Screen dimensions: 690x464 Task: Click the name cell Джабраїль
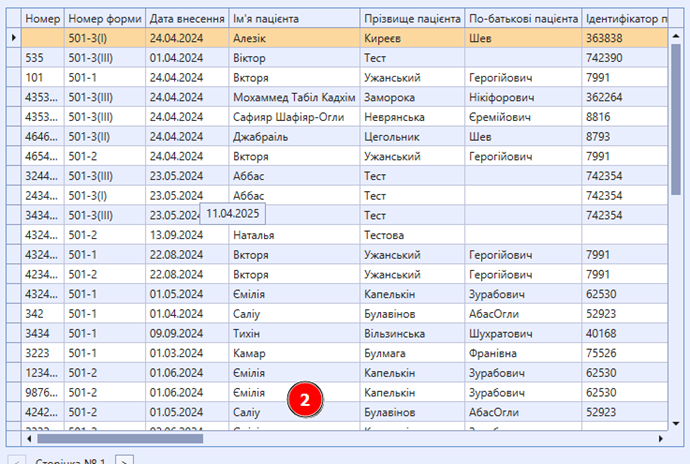(294, 136)
